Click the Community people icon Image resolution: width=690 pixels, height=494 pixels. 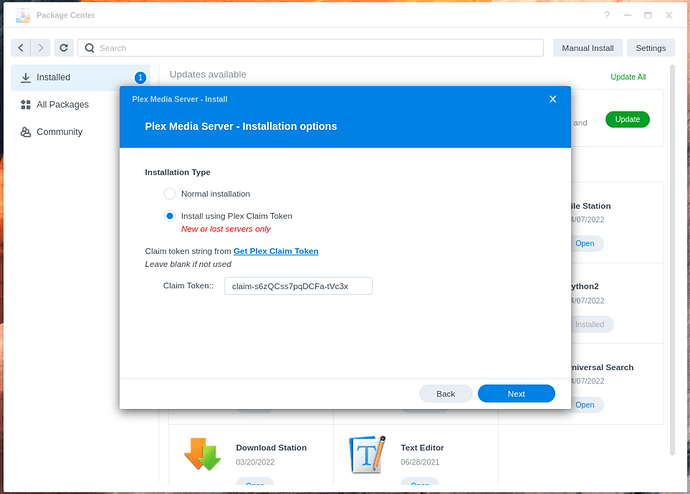pyautogui.click(x=26, y=132)
